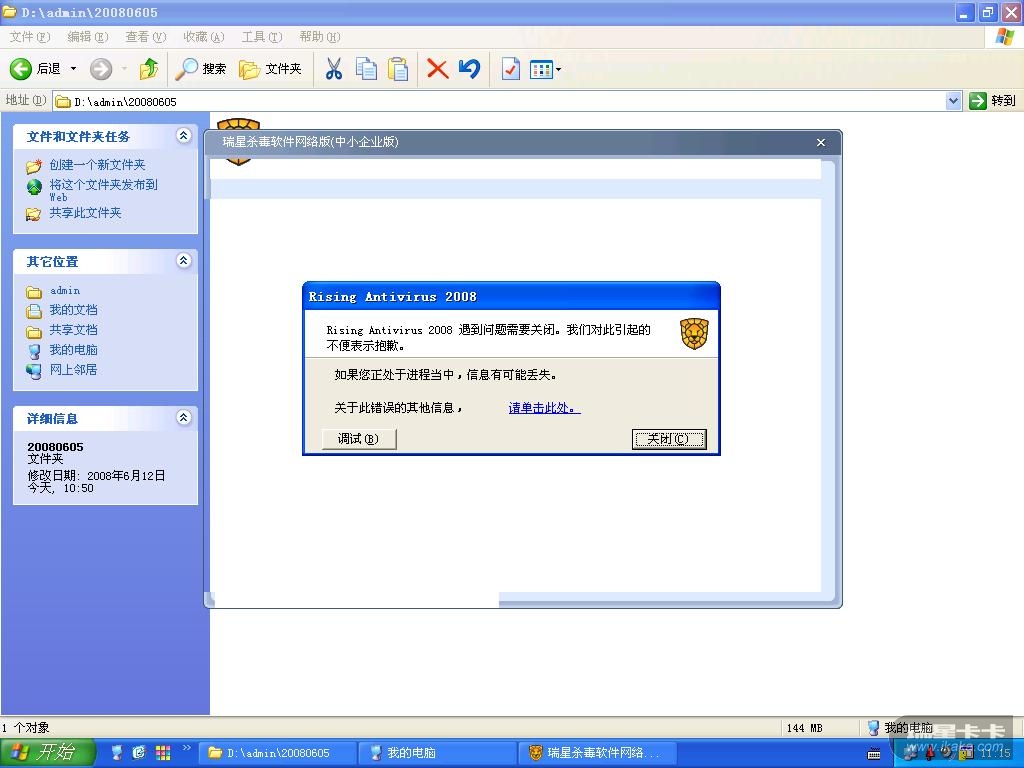Click the colorful grid quick launch icon
This screenshot has width=1024, height=768.
pos(163,753)
